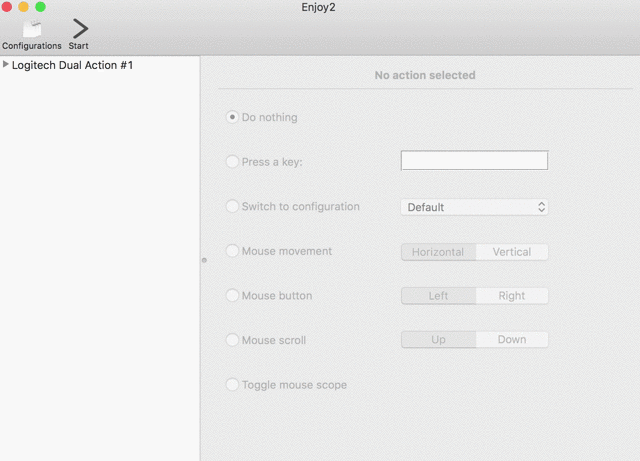Set mouse scroll direction to Up

(438, 339)
